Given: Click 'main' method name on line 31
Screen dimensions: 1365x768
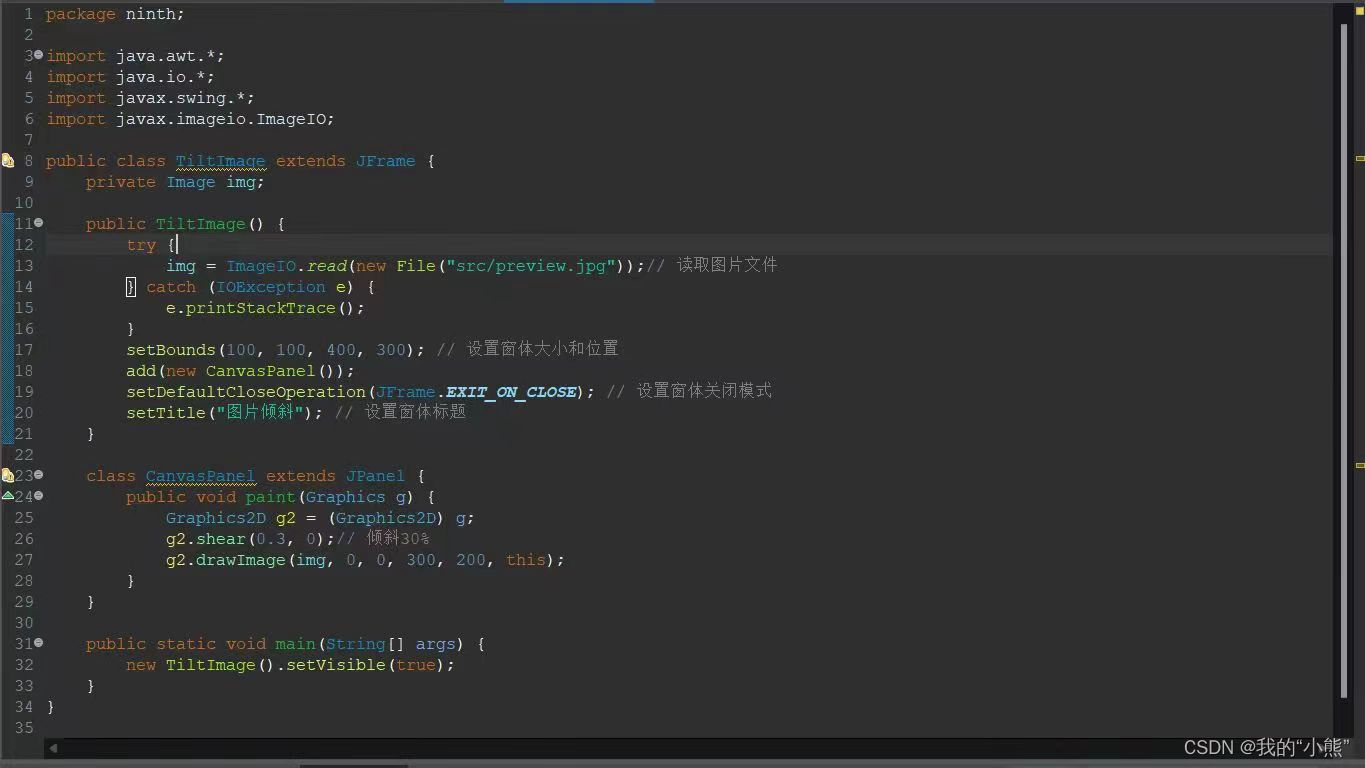Looking at the screenshot, I should click(295, 644).
